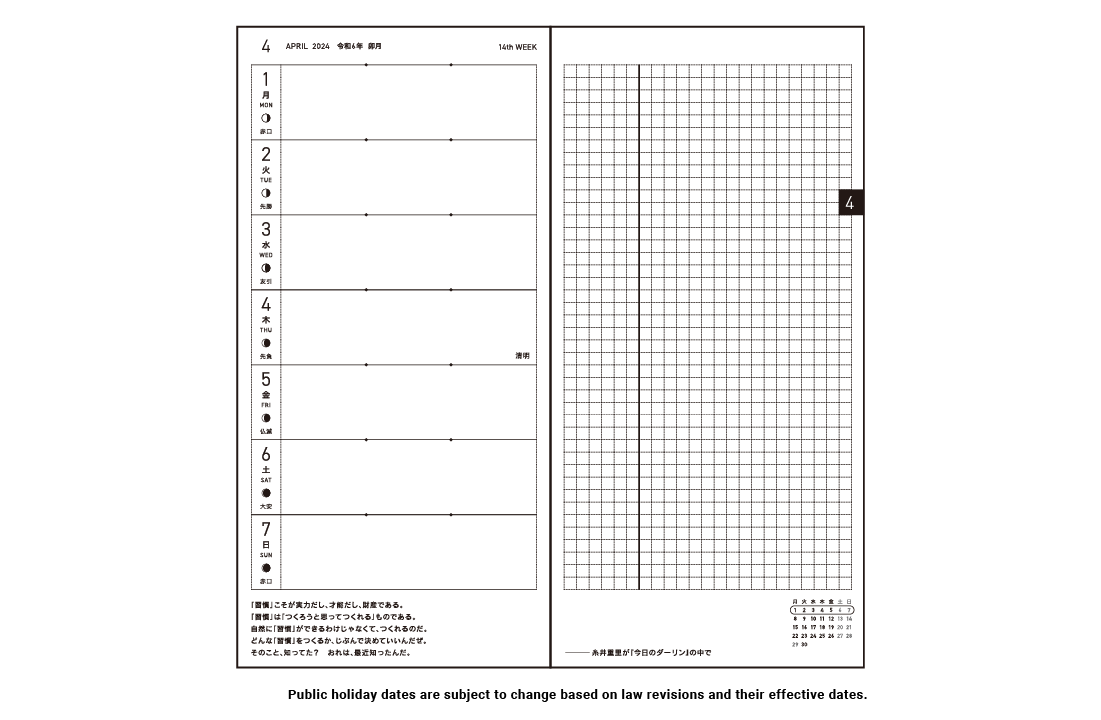Click the large day number 3 for Wednesday
The image size is (1101, 720).
click(266, 230)
